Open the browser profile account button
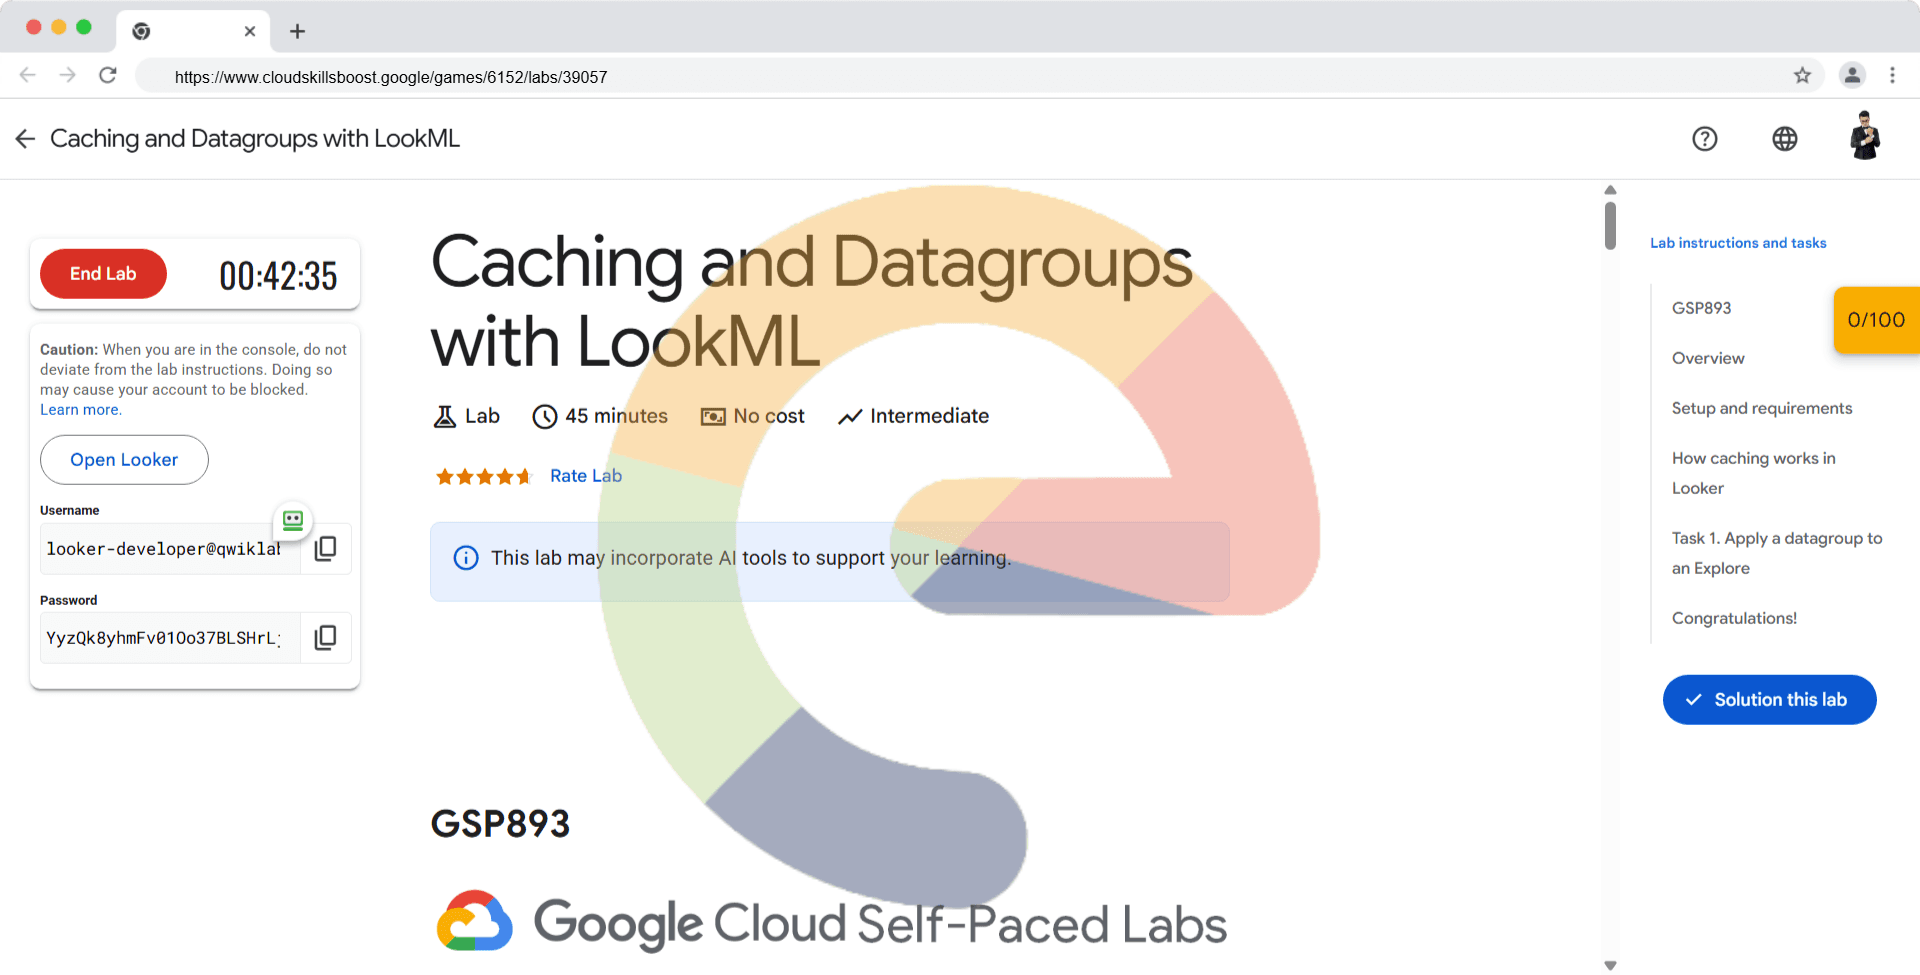Screen dimensions: 1920x975 click(x=1852, y=76)
